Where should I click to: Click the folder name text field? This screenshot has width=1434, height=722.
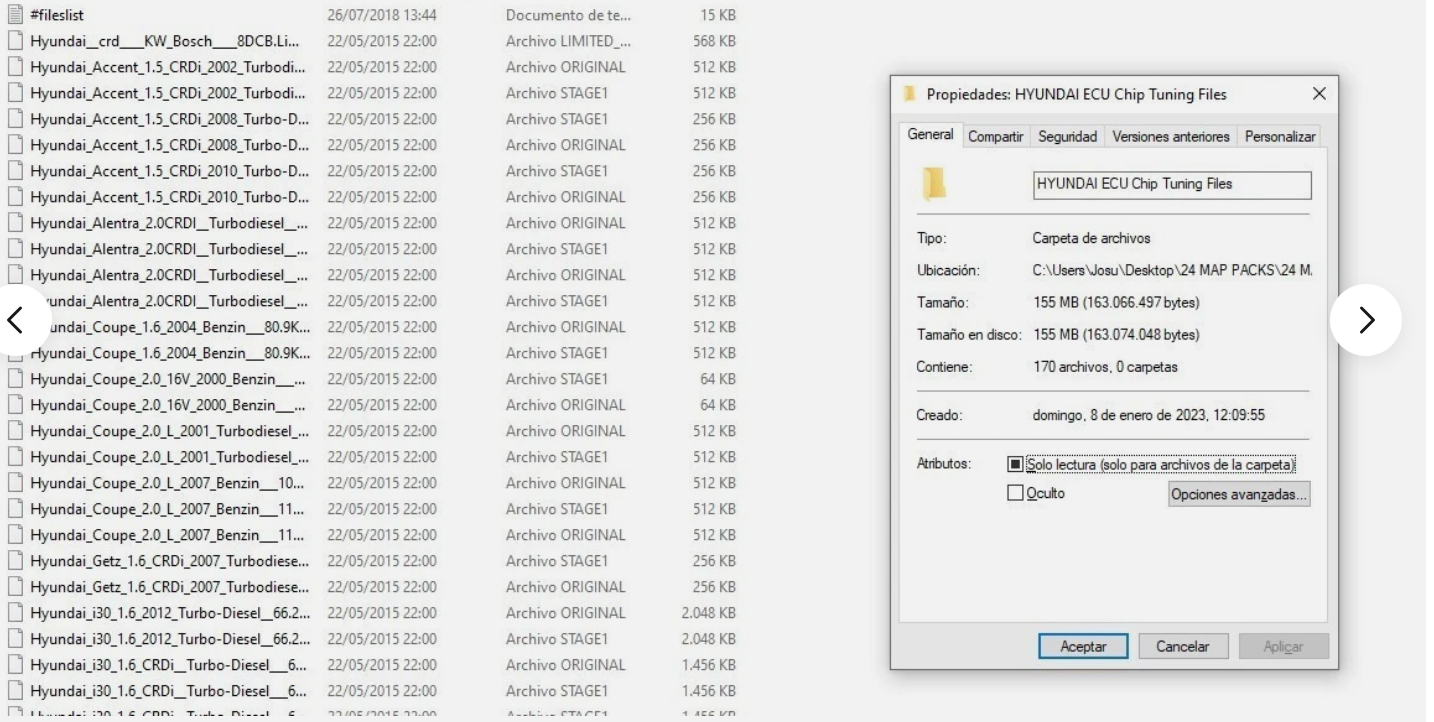pos(1170,185)
